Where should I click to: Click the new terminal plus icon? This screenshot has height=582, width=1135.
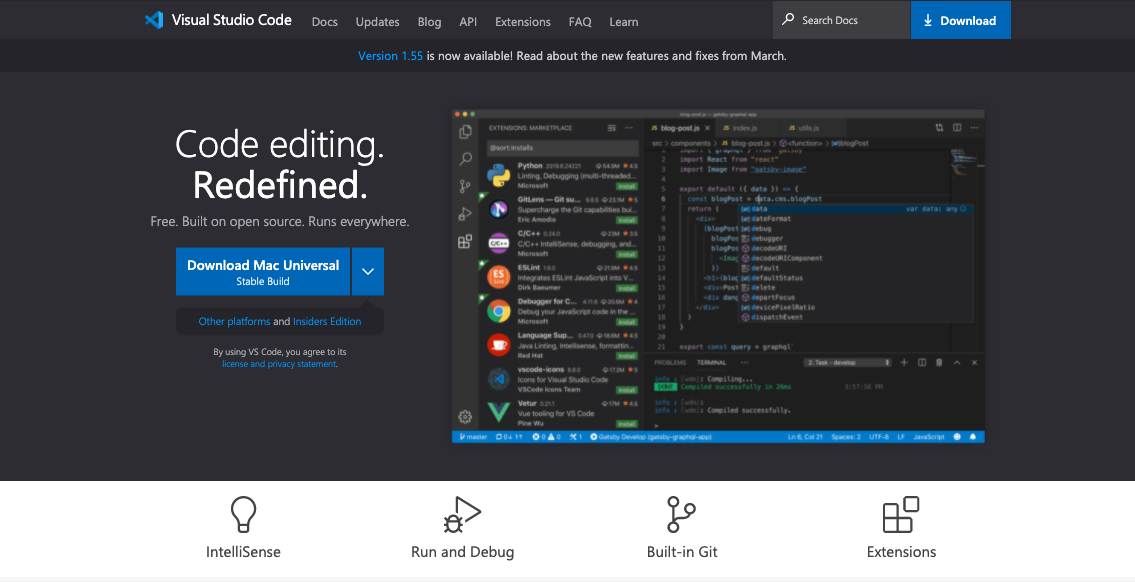[x=904, y=363]
